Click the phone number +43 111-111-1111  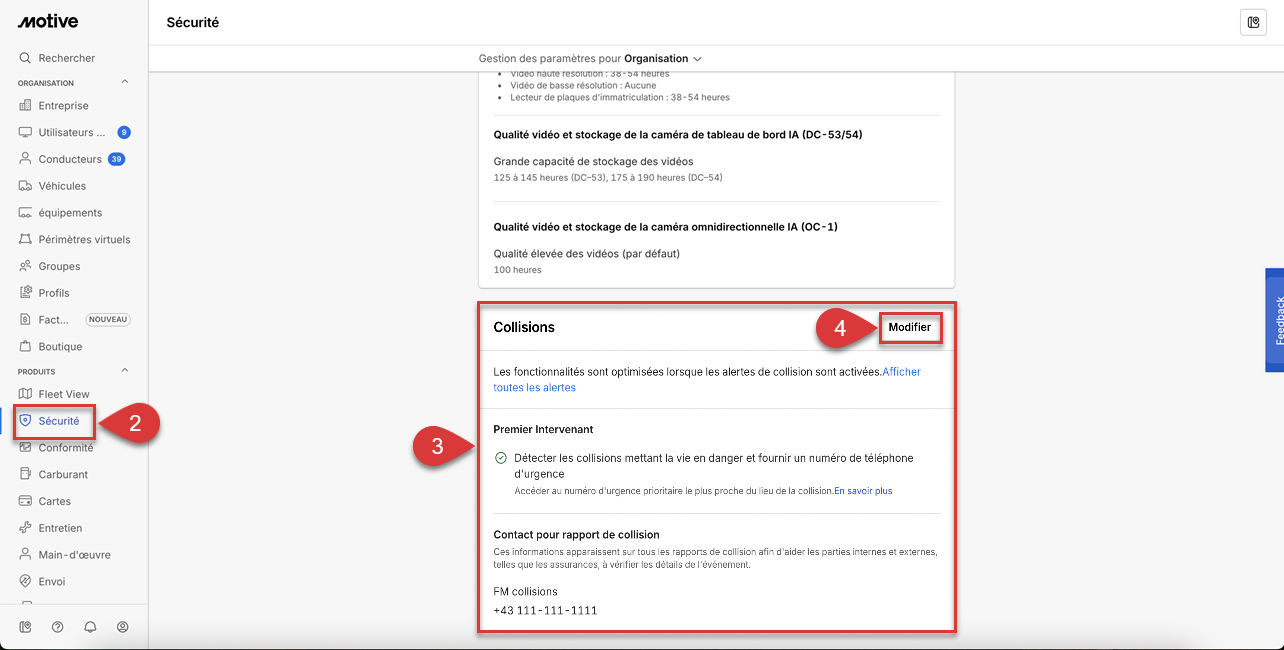[x=545, y=610]
